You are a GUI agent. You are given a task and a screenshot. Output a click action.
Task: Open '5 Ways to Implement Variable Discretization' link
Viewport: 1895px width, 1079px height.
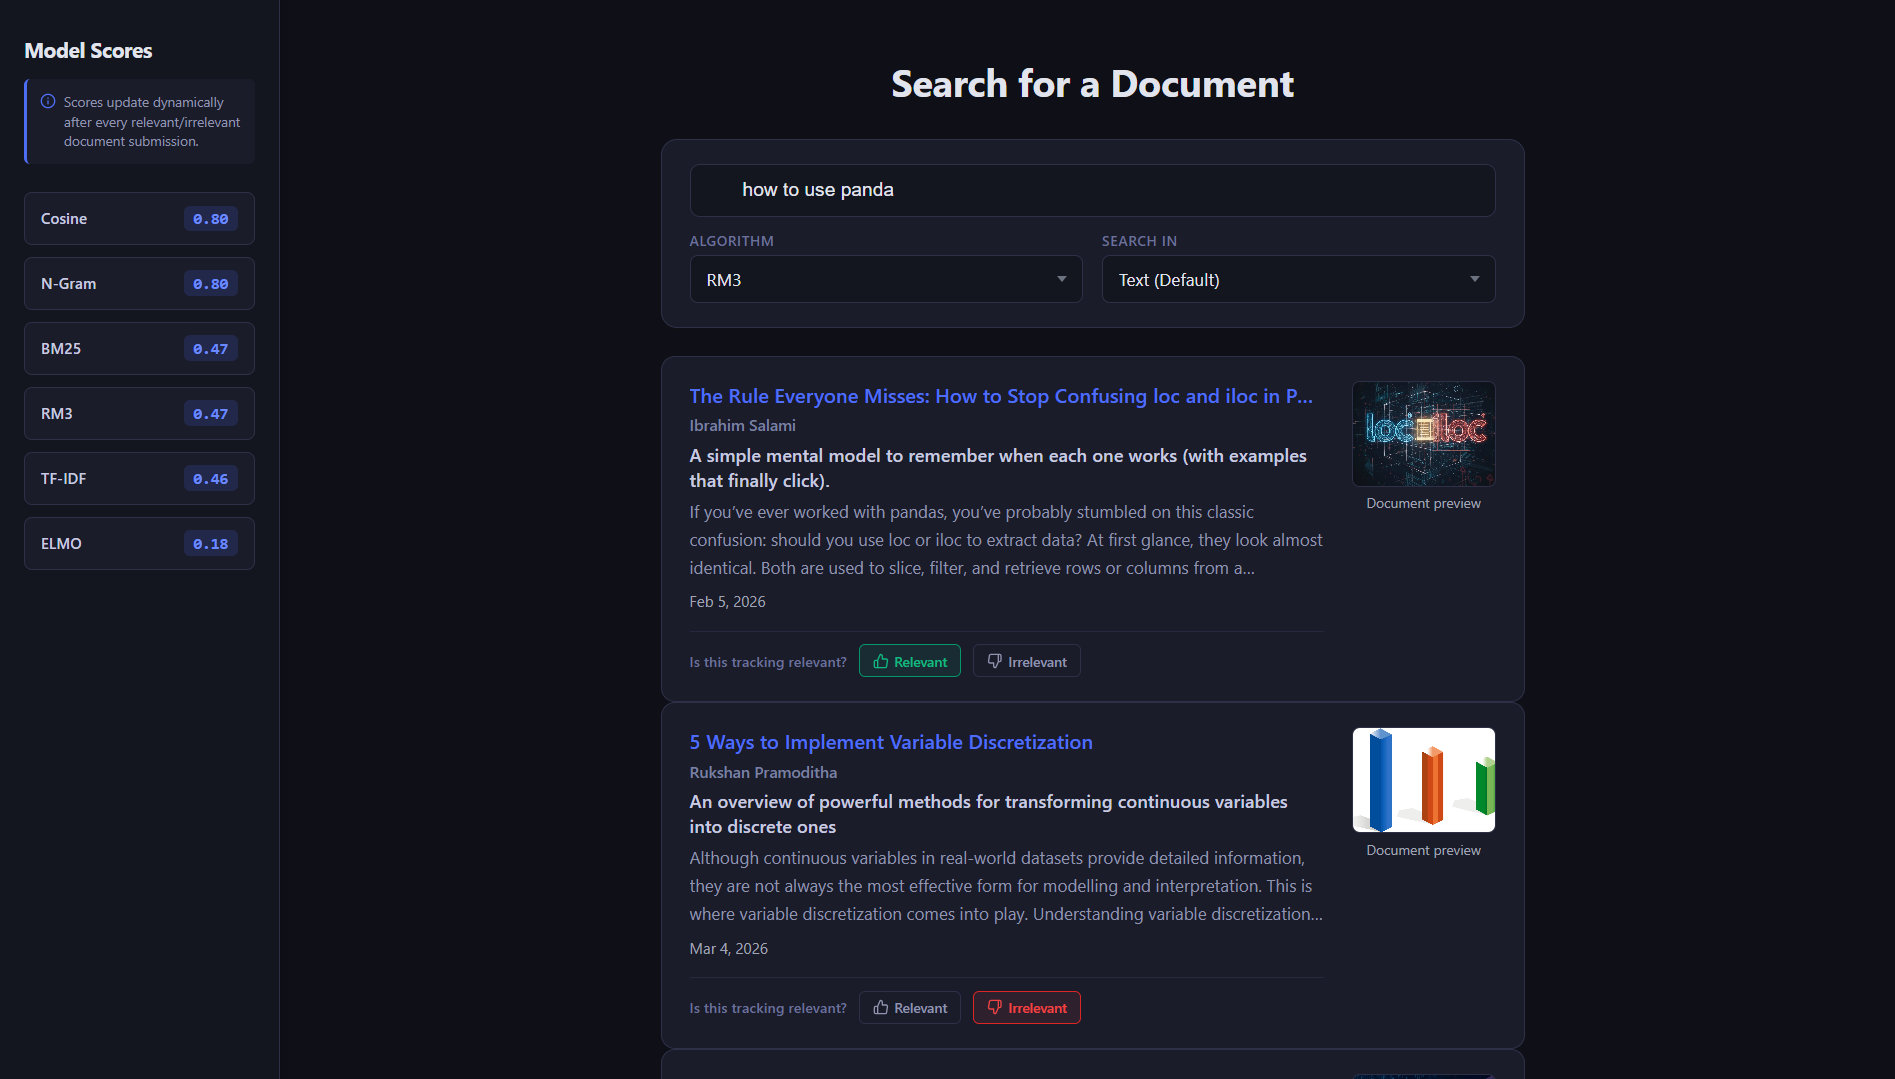tap(891, 742)
